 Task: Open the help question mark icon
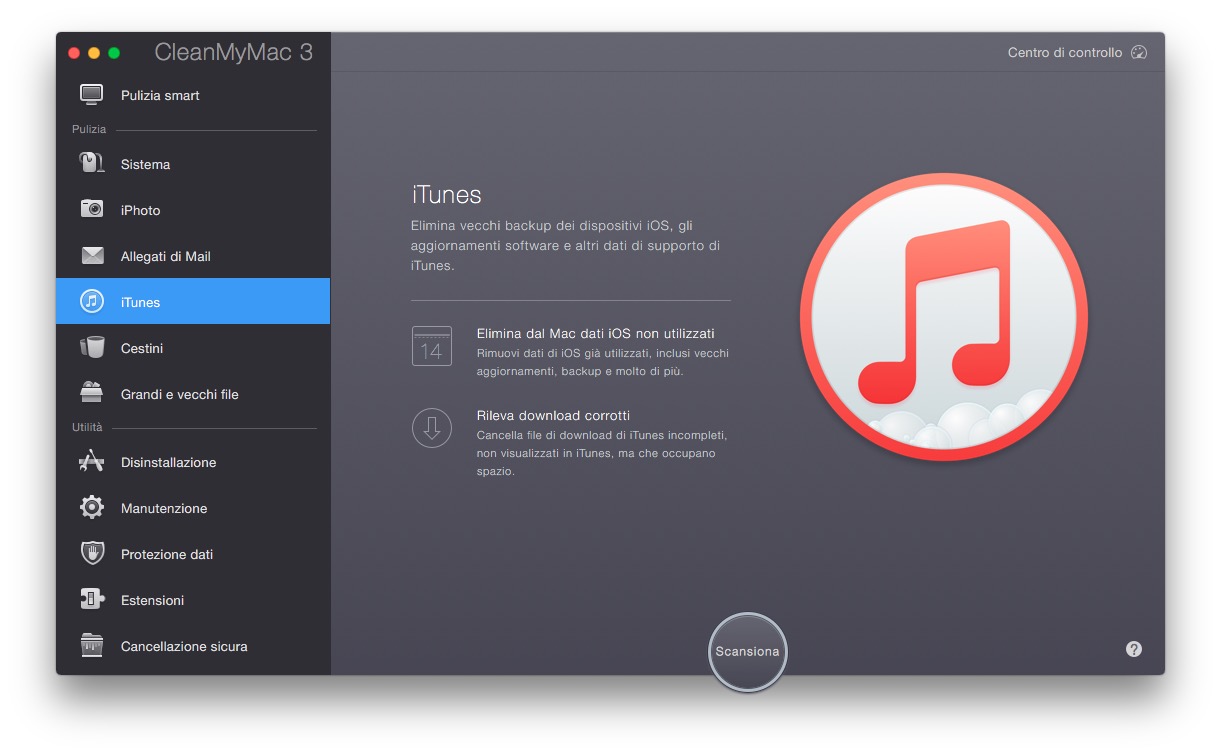pos(1133,649)
